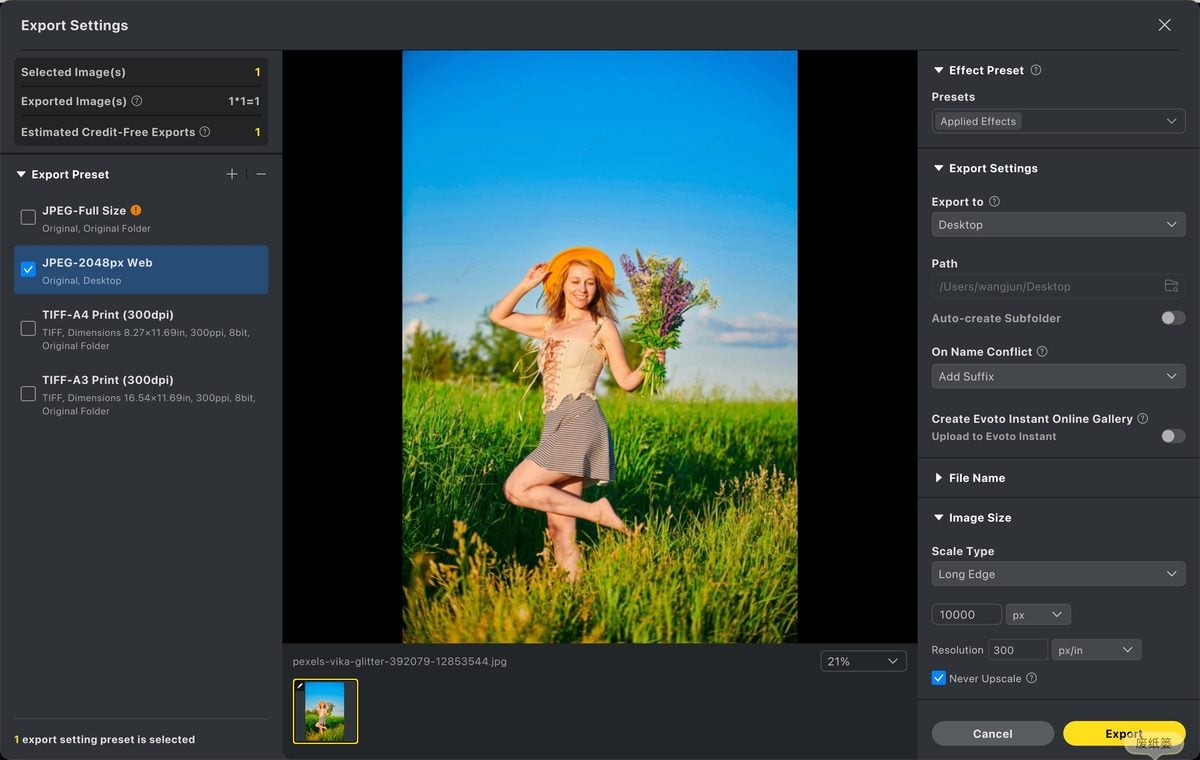1200x760 pixels.
Task: Collapse the Effect Preset section
Action: [x=938, y=70]
